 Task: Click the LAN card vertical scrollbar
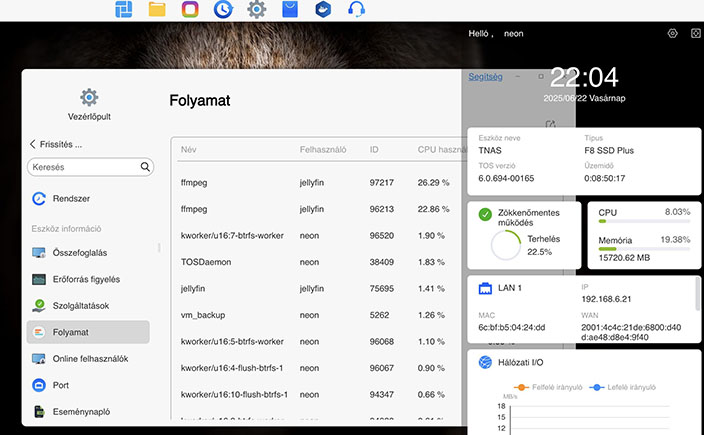697,294
